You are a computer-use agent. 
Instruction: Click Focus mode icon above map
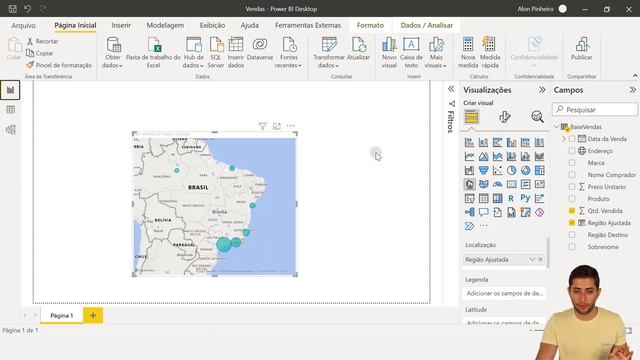coord(277,126)
